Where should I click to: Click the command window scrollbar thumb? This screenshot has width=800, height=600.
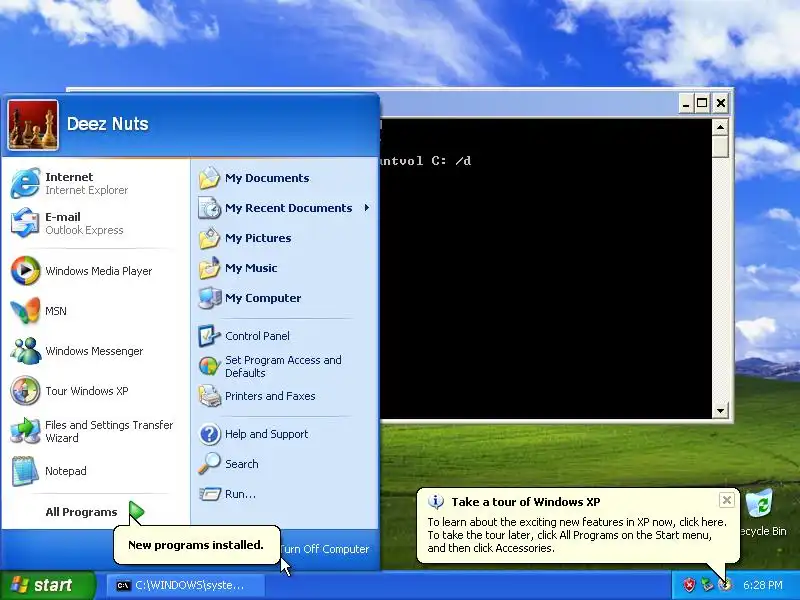pos(720,146)
